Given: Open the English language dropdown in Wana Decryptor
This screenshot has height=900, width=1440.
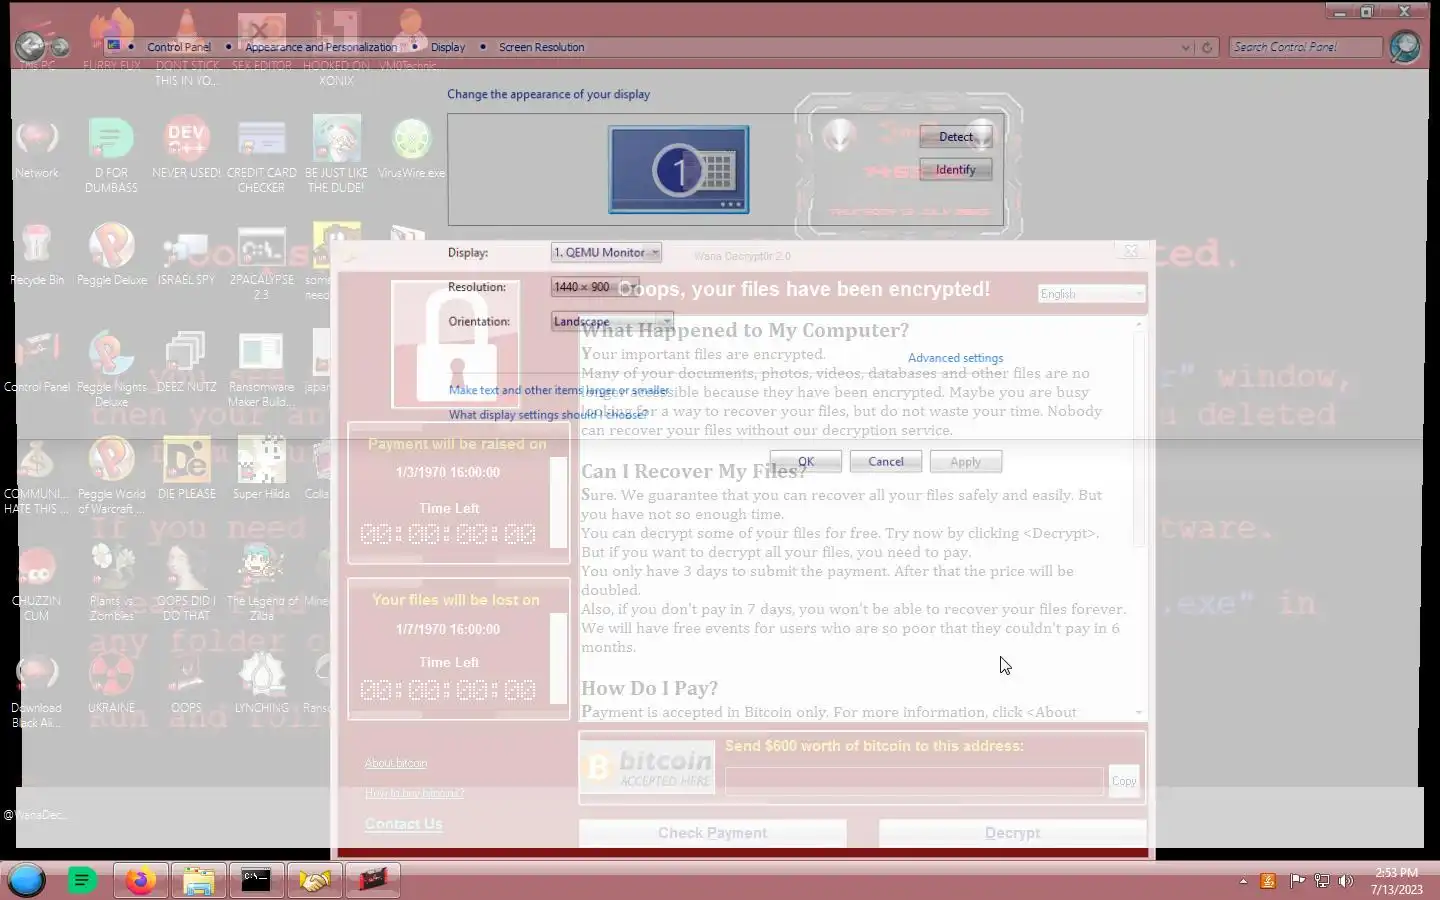Looking at the screenshot, I should pyautogui.click(x=1091, y=294).
